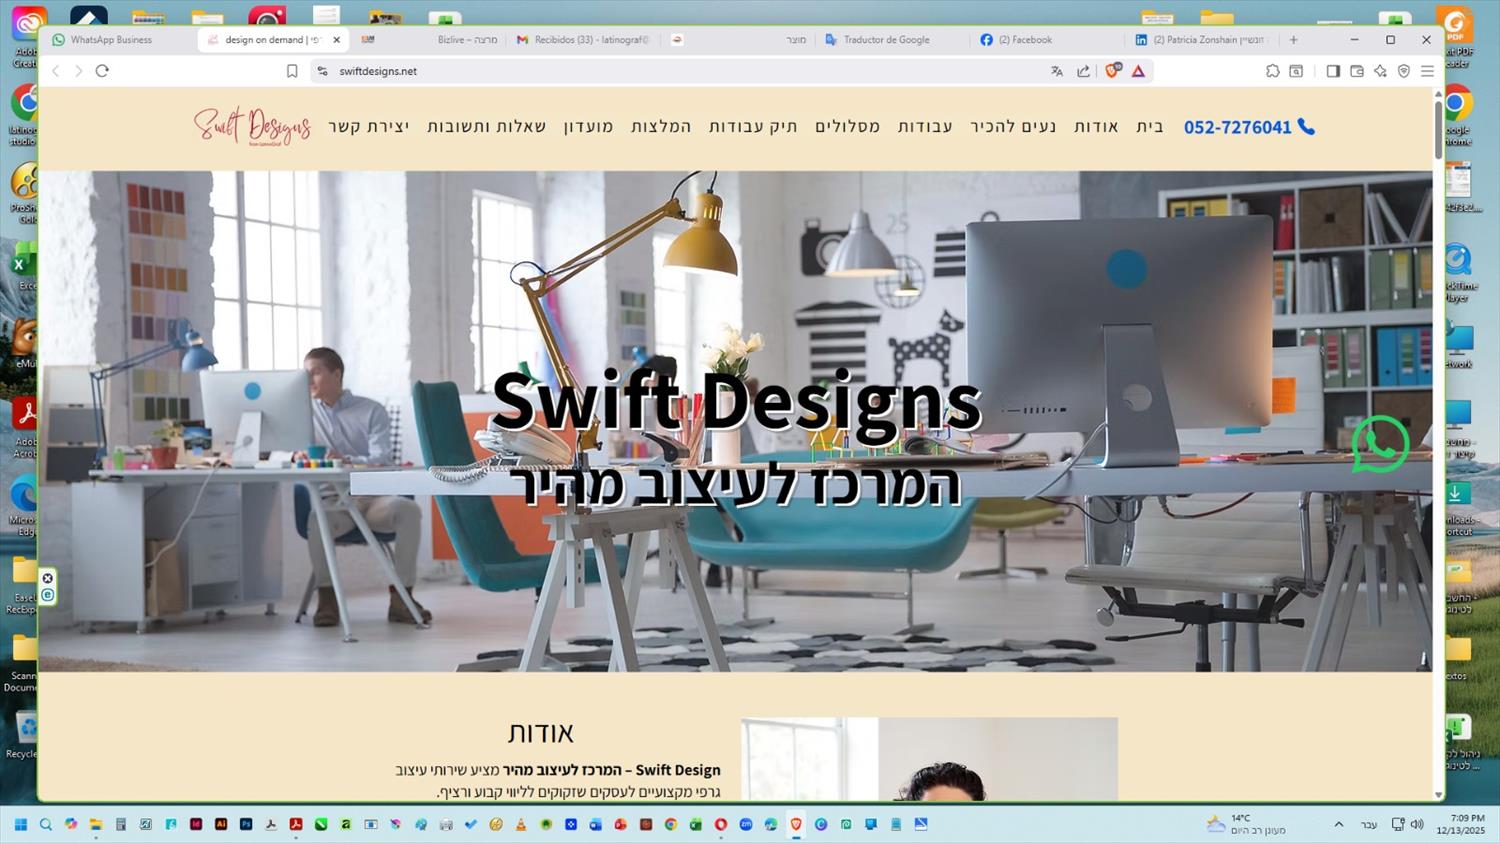Open the browser hamburger menu
The image size is (1500, 843).
[x=1427, y=71]
